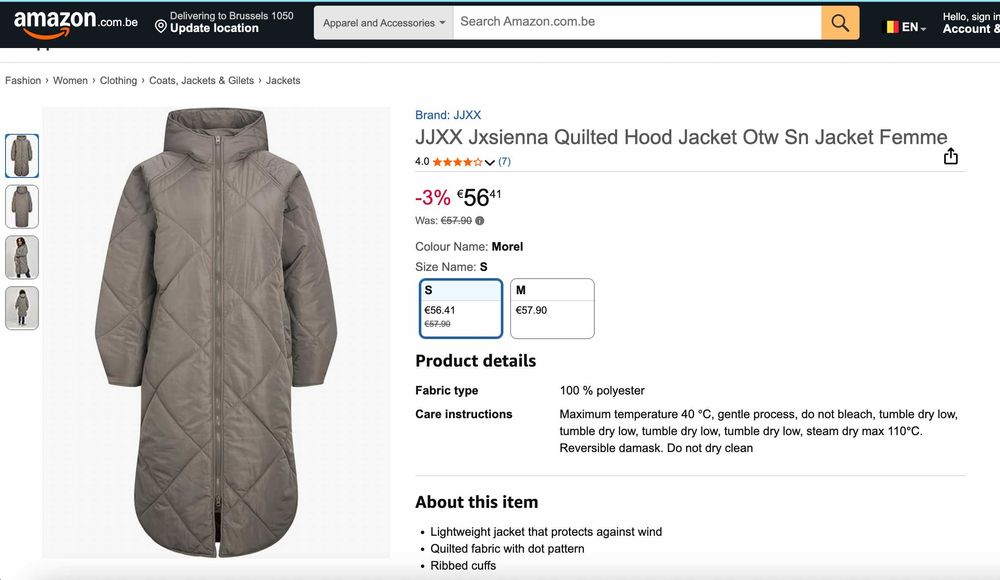
Task: Click the Search Amazon.com.be input field
Action: (x=637, y=22)
